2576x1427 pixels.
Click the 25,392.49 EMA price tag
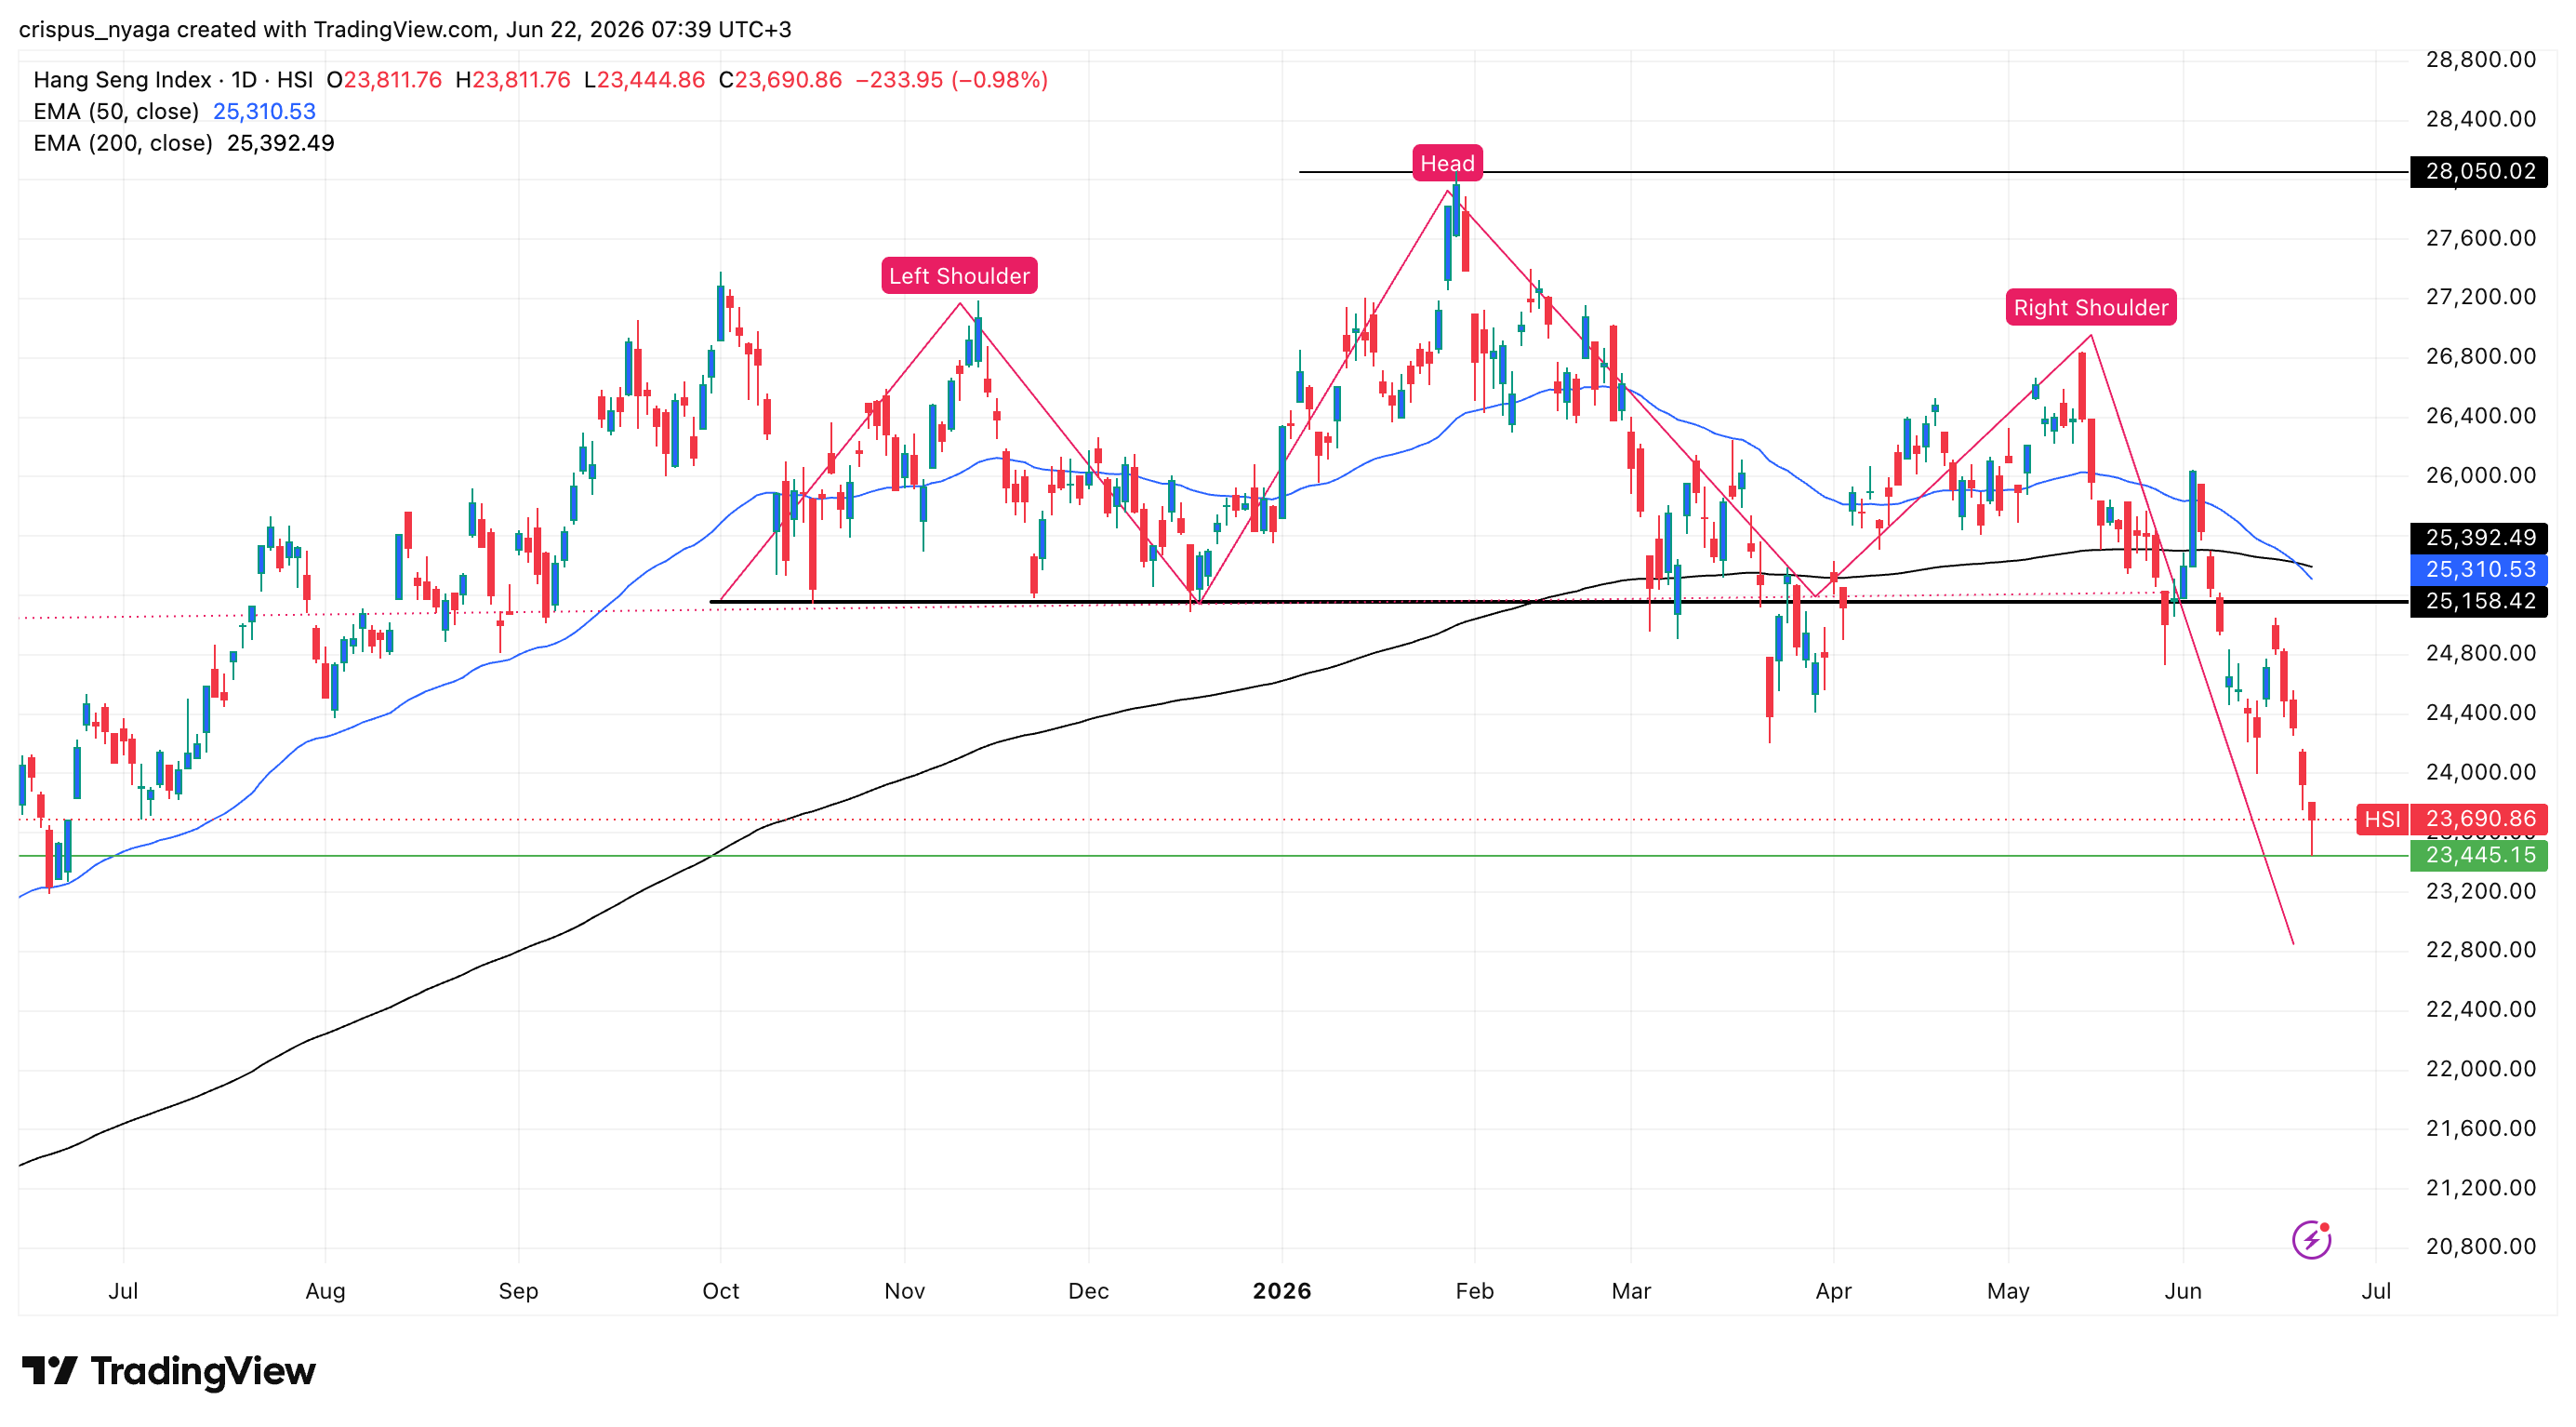tap(2479, 538)
